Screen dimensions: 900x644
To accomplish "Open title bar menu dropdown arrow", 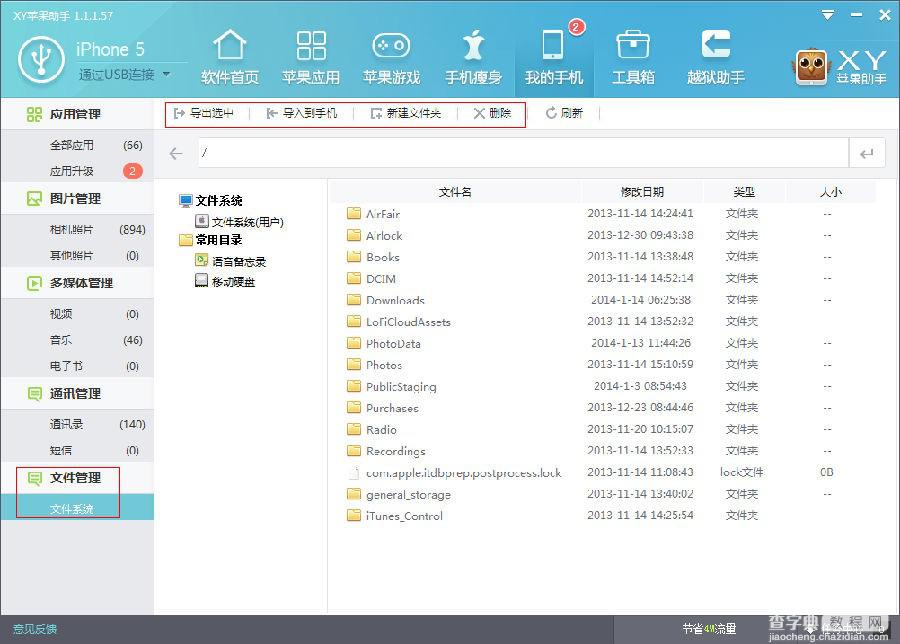I will 828,15.
